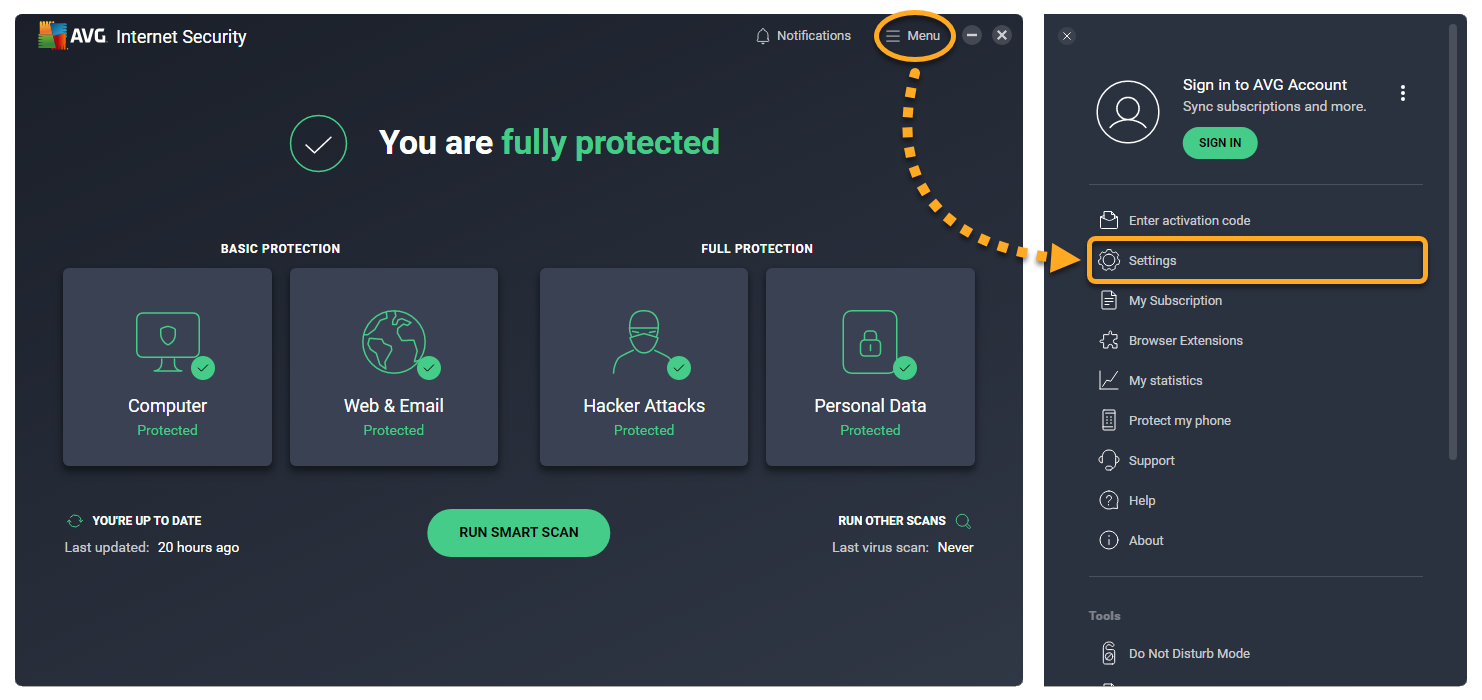Screen dimensions: 1482x700
Task: Open My Subscription entry
Action: point(1175,300)
